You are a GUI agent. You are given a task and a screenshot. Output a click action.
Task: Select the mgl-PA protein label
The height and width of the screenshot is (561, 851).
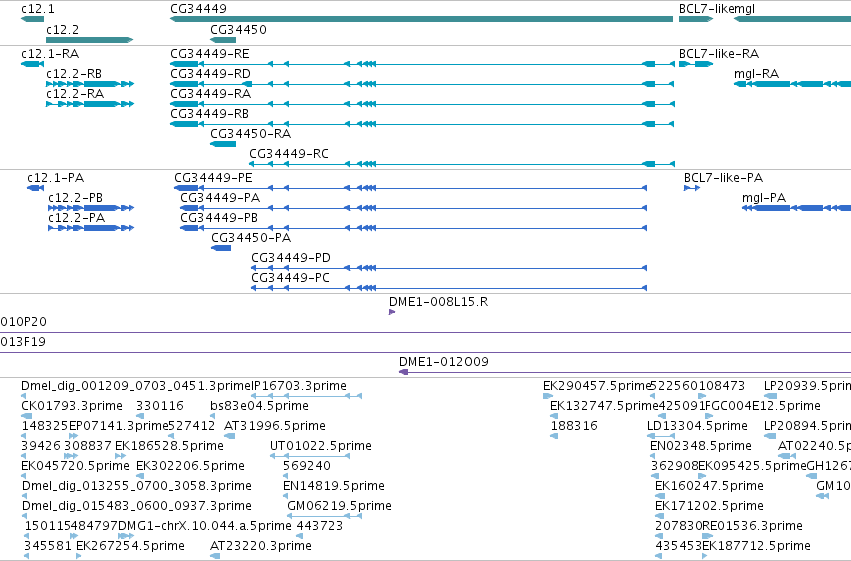click(764, 198)
